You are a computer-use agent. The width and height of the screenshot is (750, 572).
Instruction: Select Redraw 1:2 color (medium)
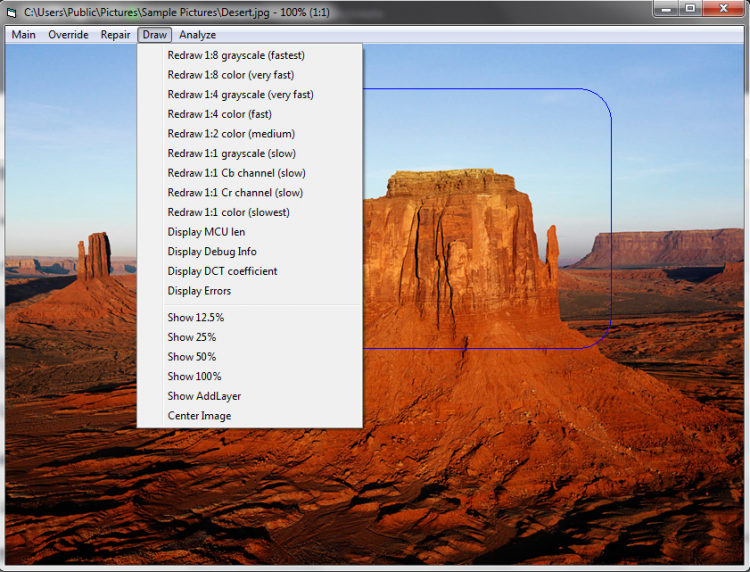[249, 134]
